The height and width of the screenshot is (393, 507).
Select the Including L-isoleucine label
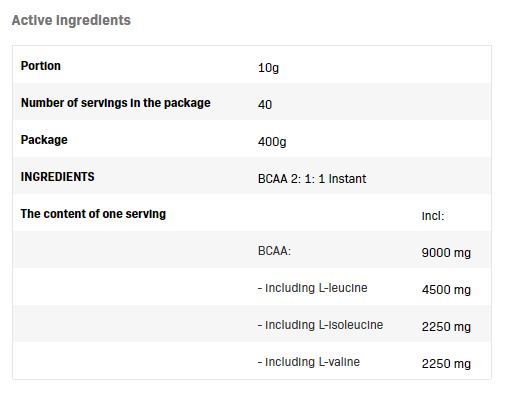coord(320,325)
